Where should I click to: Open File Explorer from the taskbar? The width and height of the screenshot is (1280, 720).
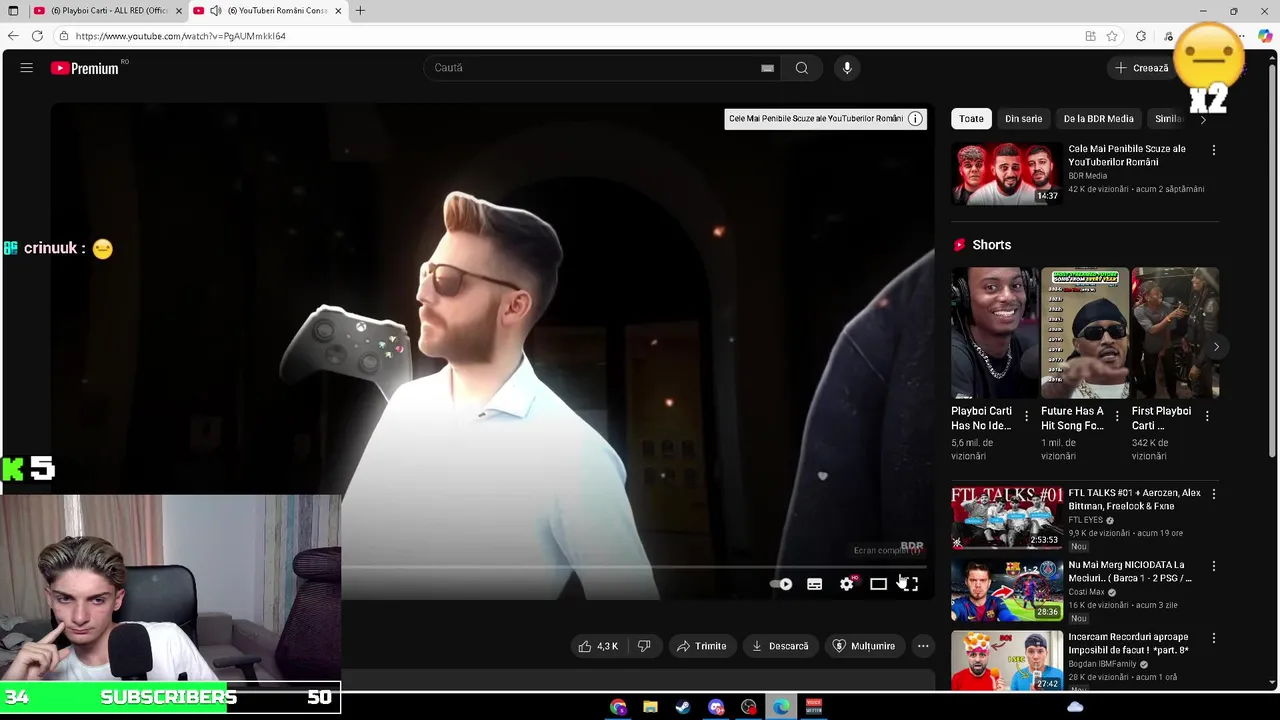(x=650, y=707)
